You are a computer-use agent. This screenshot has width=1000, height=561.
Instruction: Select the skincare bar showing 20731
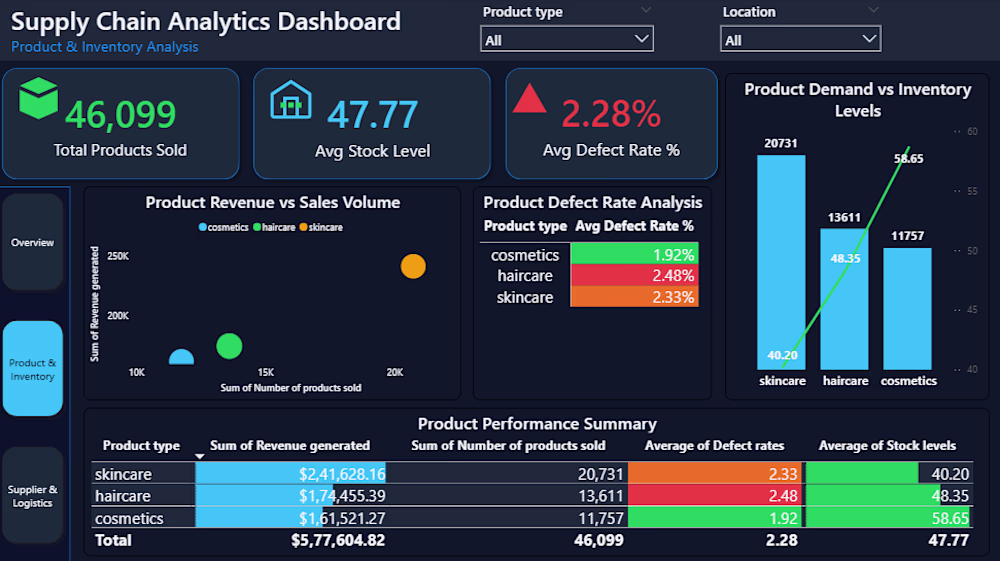click(780, 260)
